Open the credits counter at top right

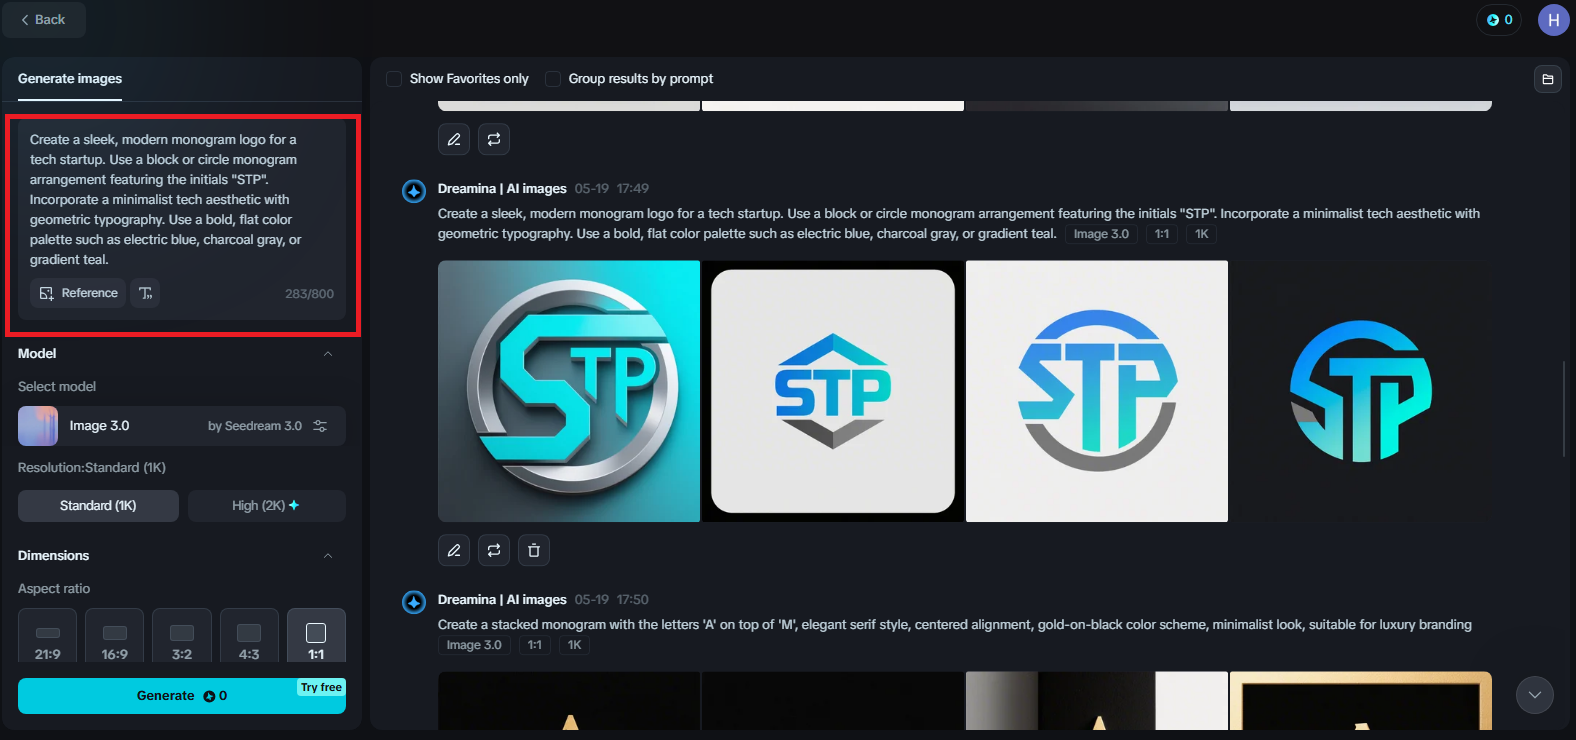click(x=1499, y=20)
